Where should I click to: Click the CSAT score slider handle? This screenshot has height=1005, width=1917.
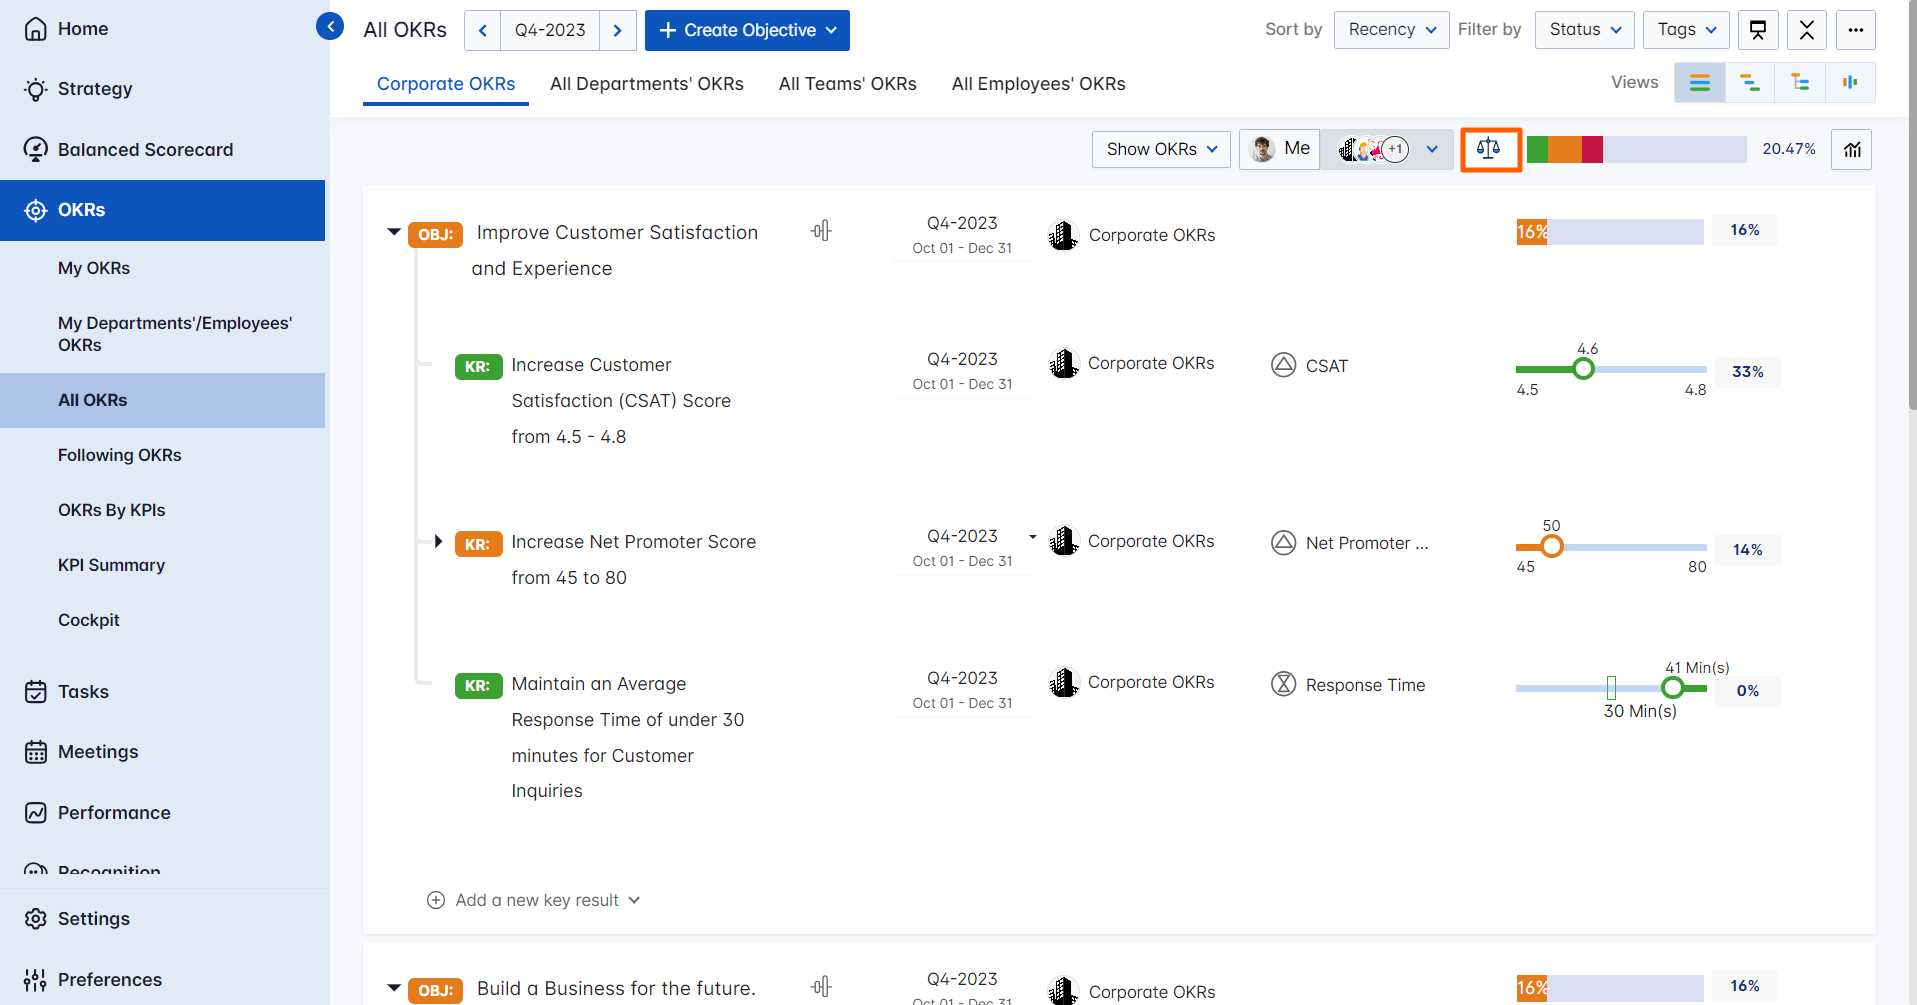(x=1583, y=369)
